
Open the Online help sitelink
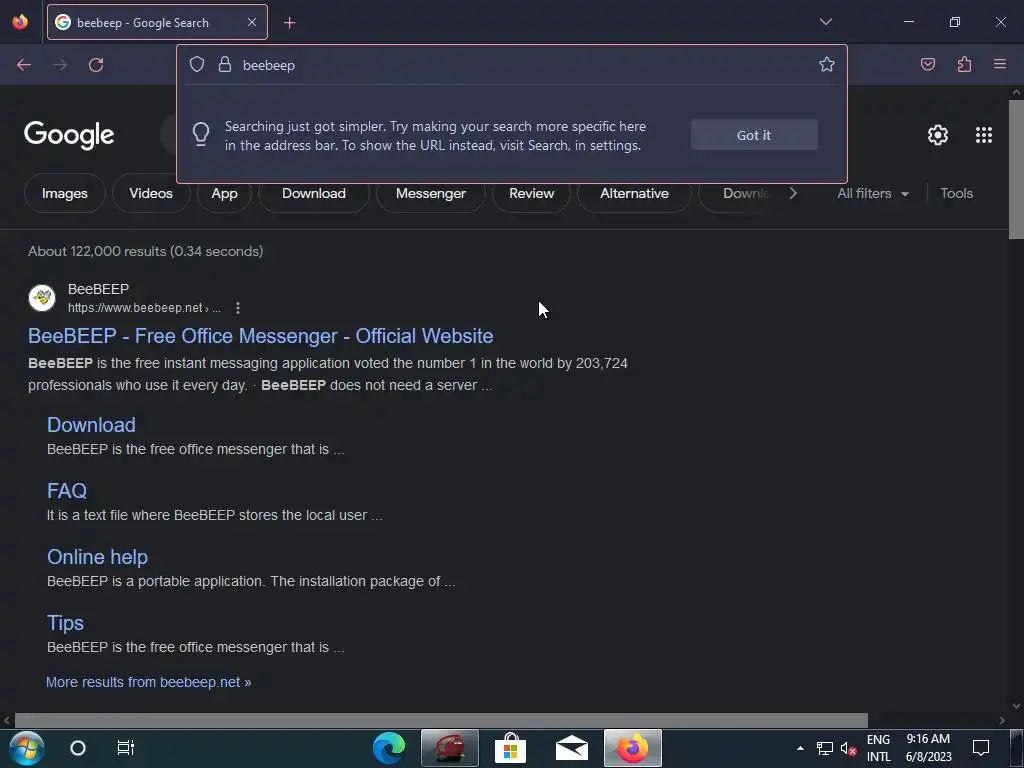(x=97, y=557)
